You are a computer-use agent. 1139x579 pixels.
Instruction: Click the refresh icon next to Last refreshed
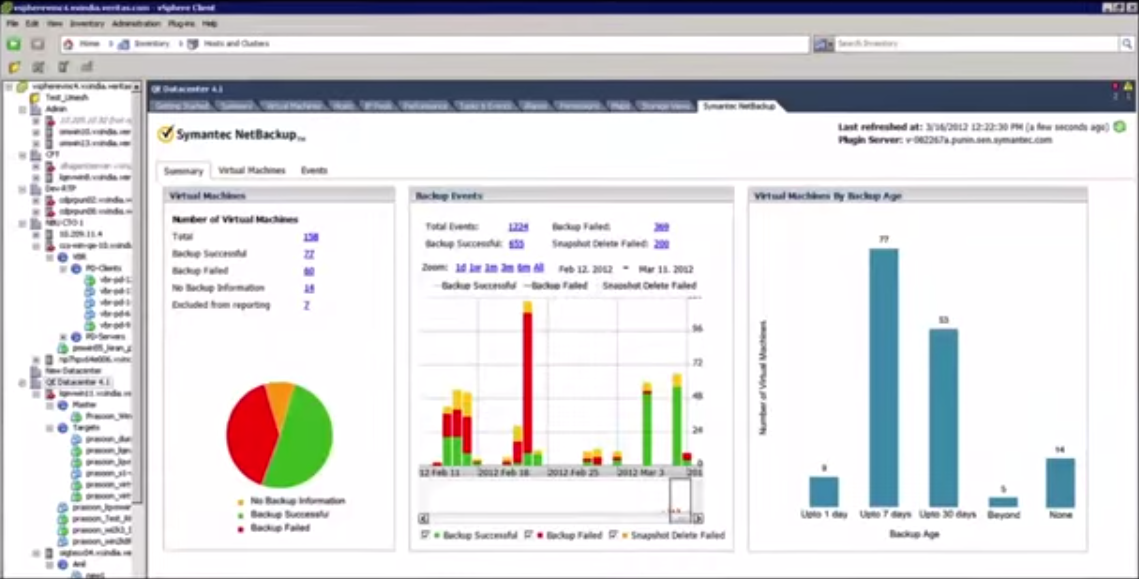(1120, 126)
